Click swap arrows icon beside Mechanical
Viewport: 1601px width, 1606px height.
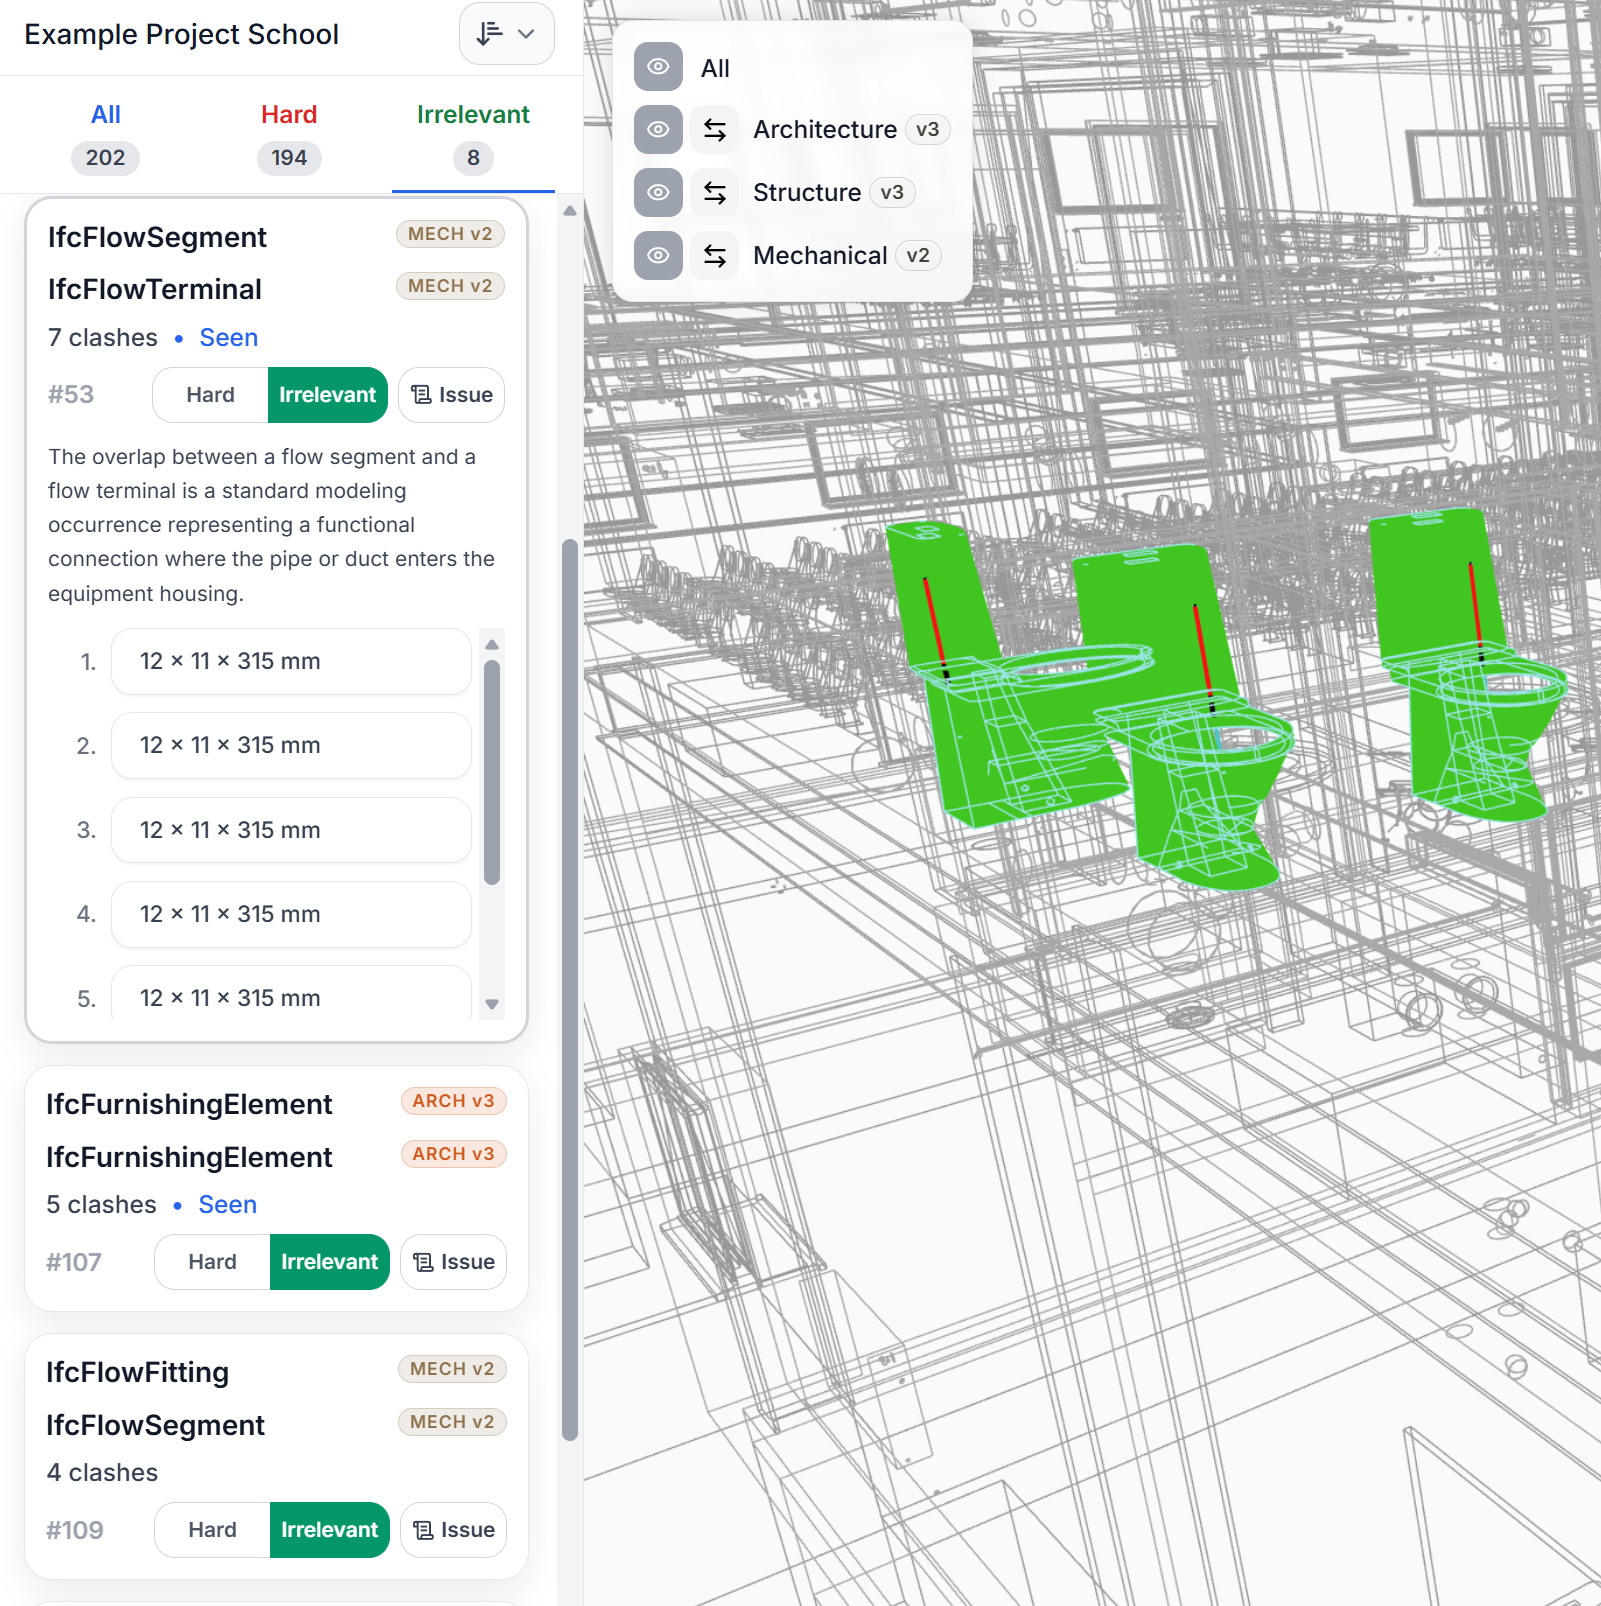click(x=715, y=256)
